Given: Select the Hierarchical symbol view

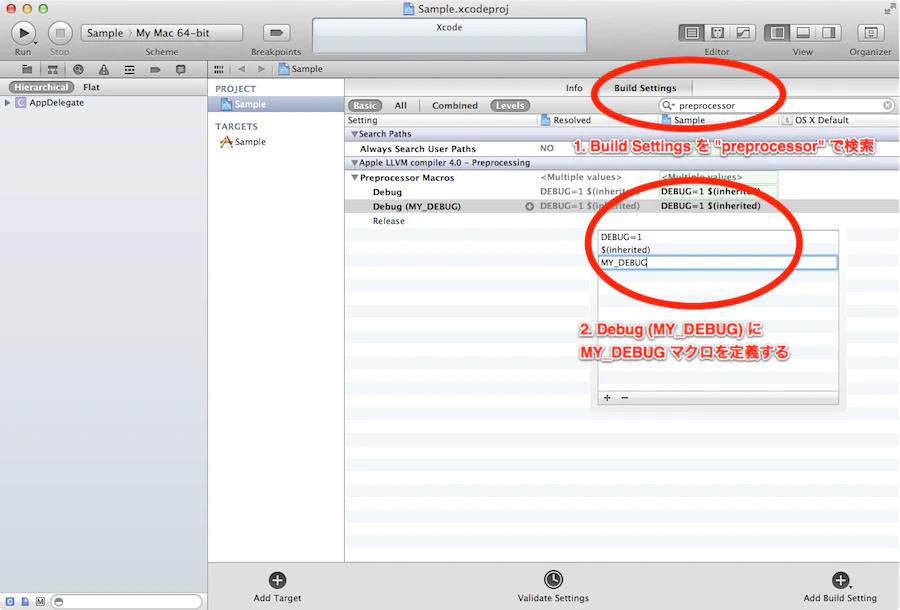Looking at the screenshot, I should point(41,87).
